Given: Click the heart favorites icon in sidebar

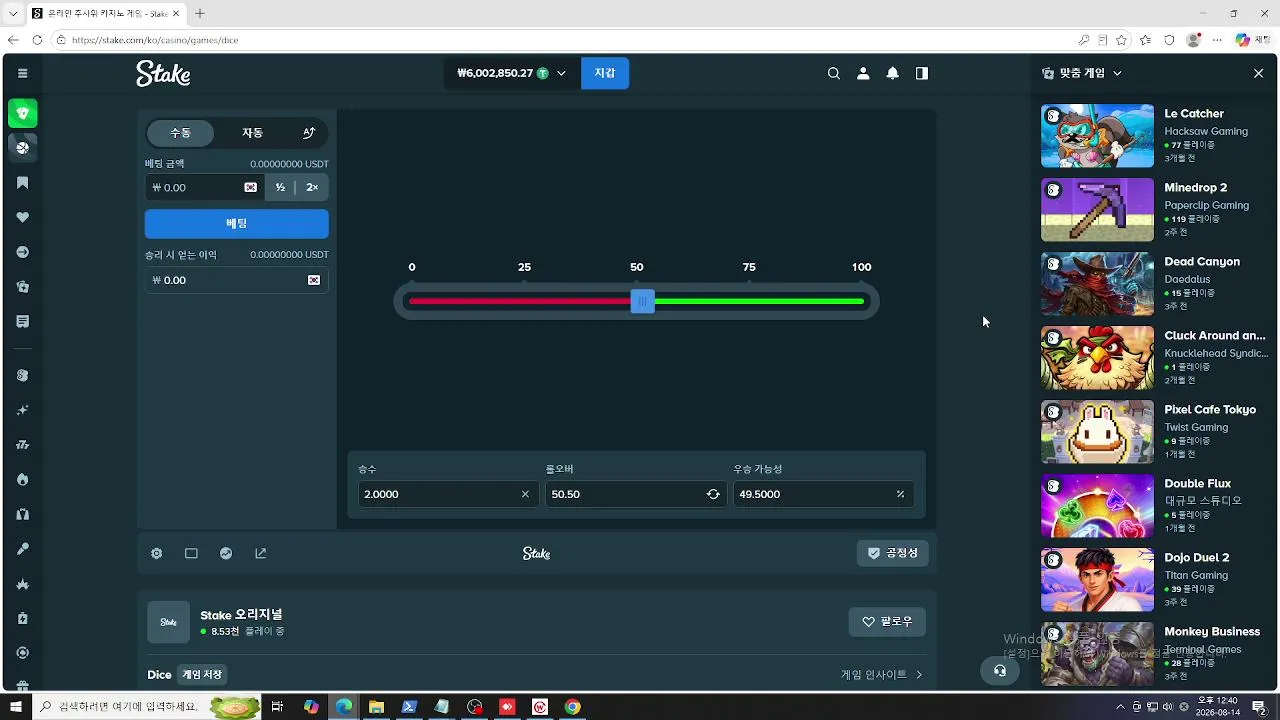Looking at the screenshot, I should (x=22, y=217).
